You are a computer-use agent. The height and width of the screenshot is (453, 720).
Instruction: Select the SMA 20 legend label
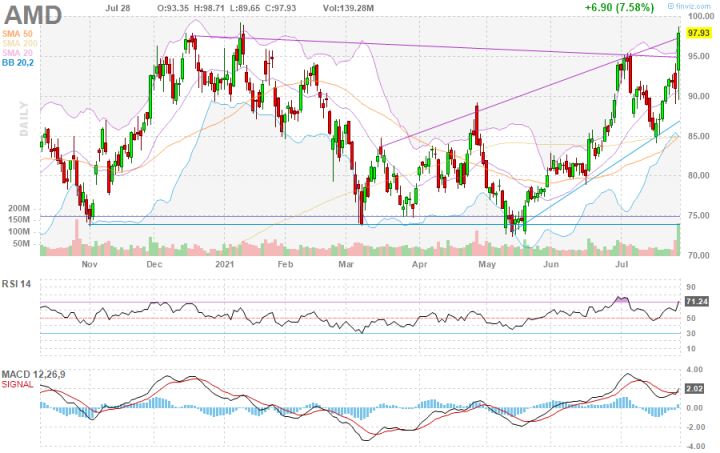coord(17,53)
